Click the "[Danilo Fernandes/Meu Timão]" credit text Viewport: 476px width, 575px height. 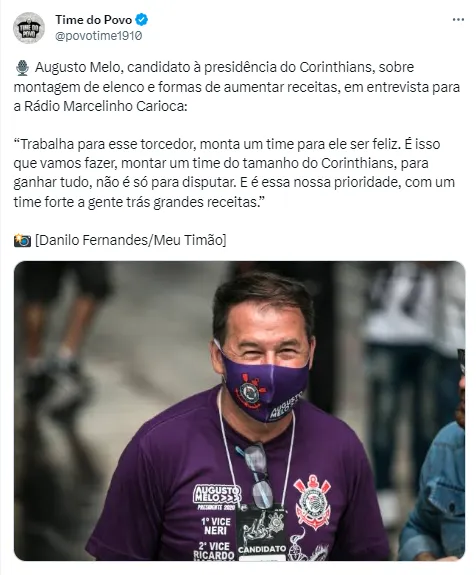[x=131, y=241]
